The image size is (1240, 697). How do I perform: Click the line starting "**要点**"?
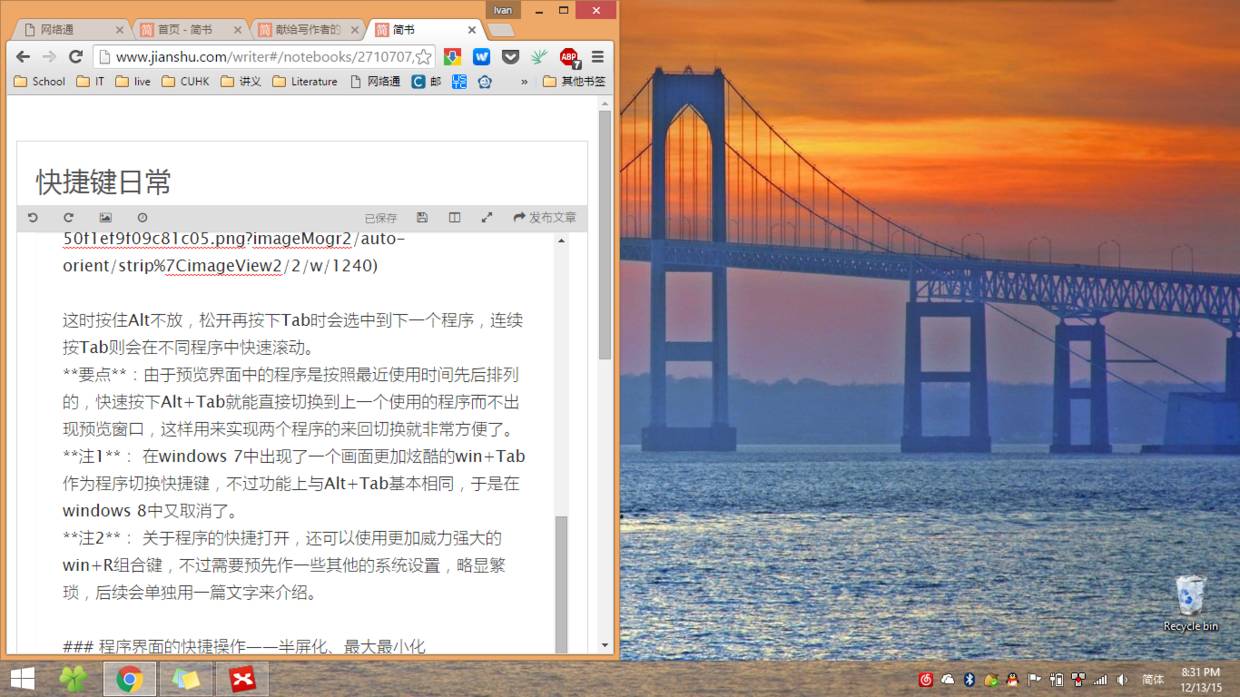tap(291, 375)
